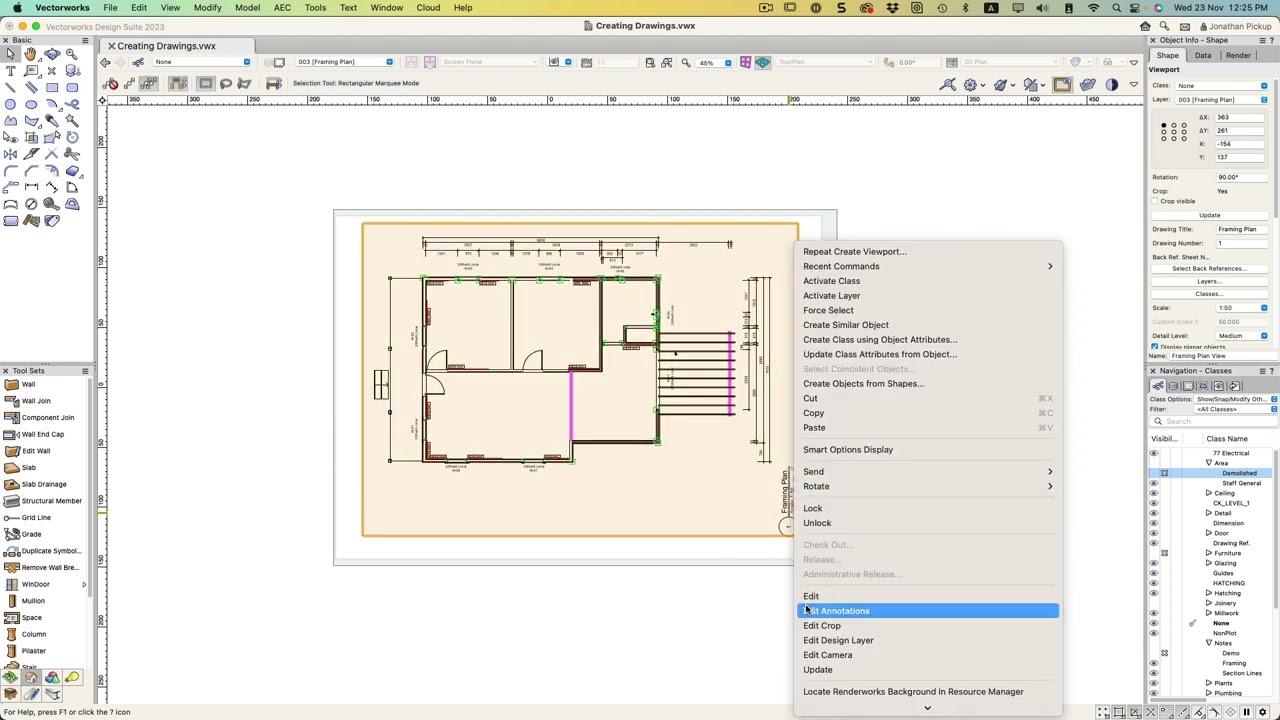
Task: Click the Classes... button
Action: [1210, 294]
